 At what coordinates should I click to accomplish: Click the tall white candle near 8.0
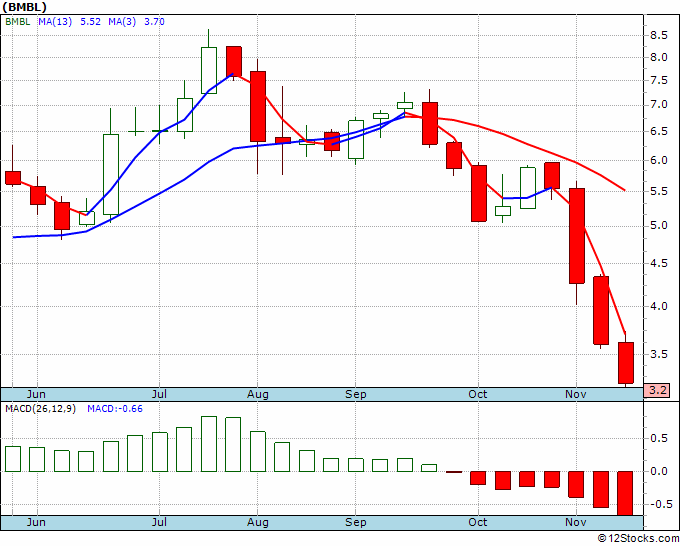pos(209,70)
